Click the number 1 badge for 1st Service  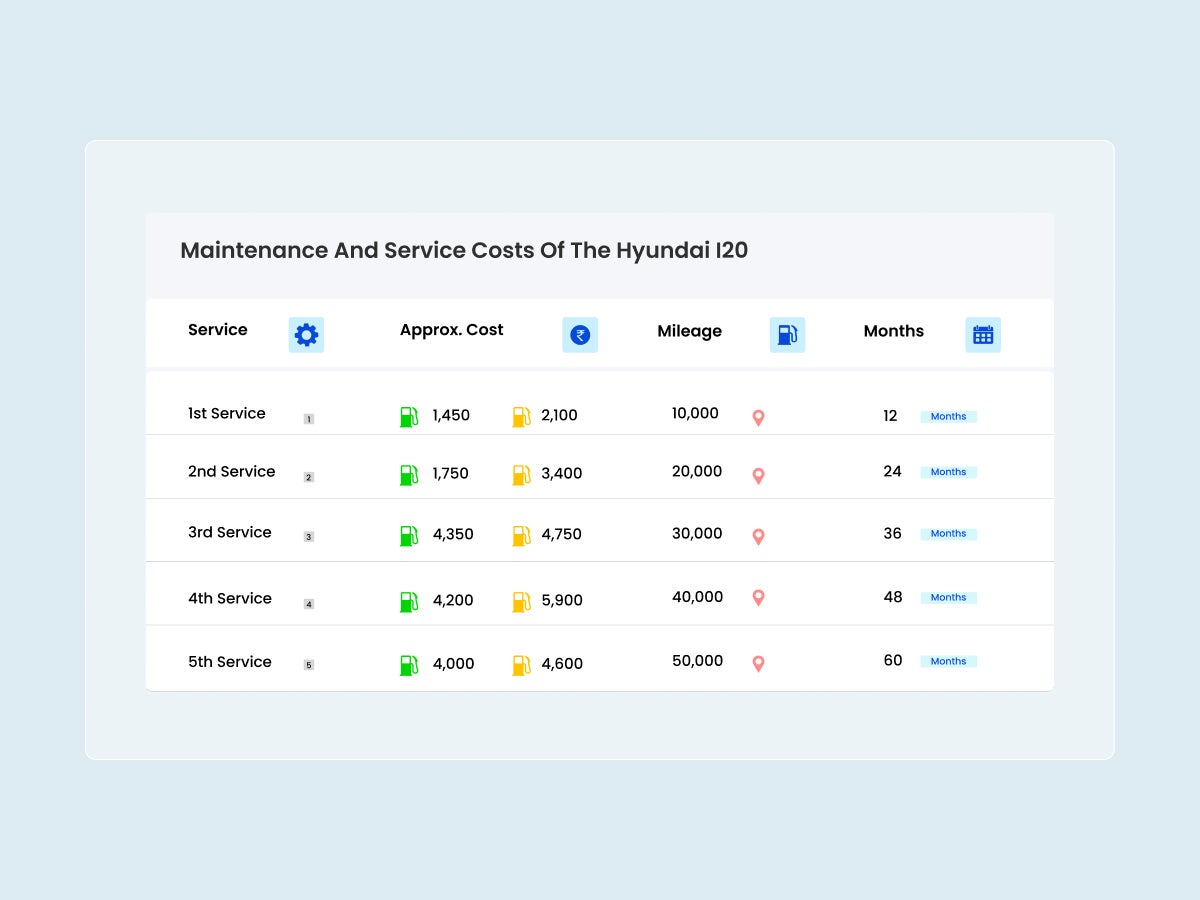coord(309,419)
